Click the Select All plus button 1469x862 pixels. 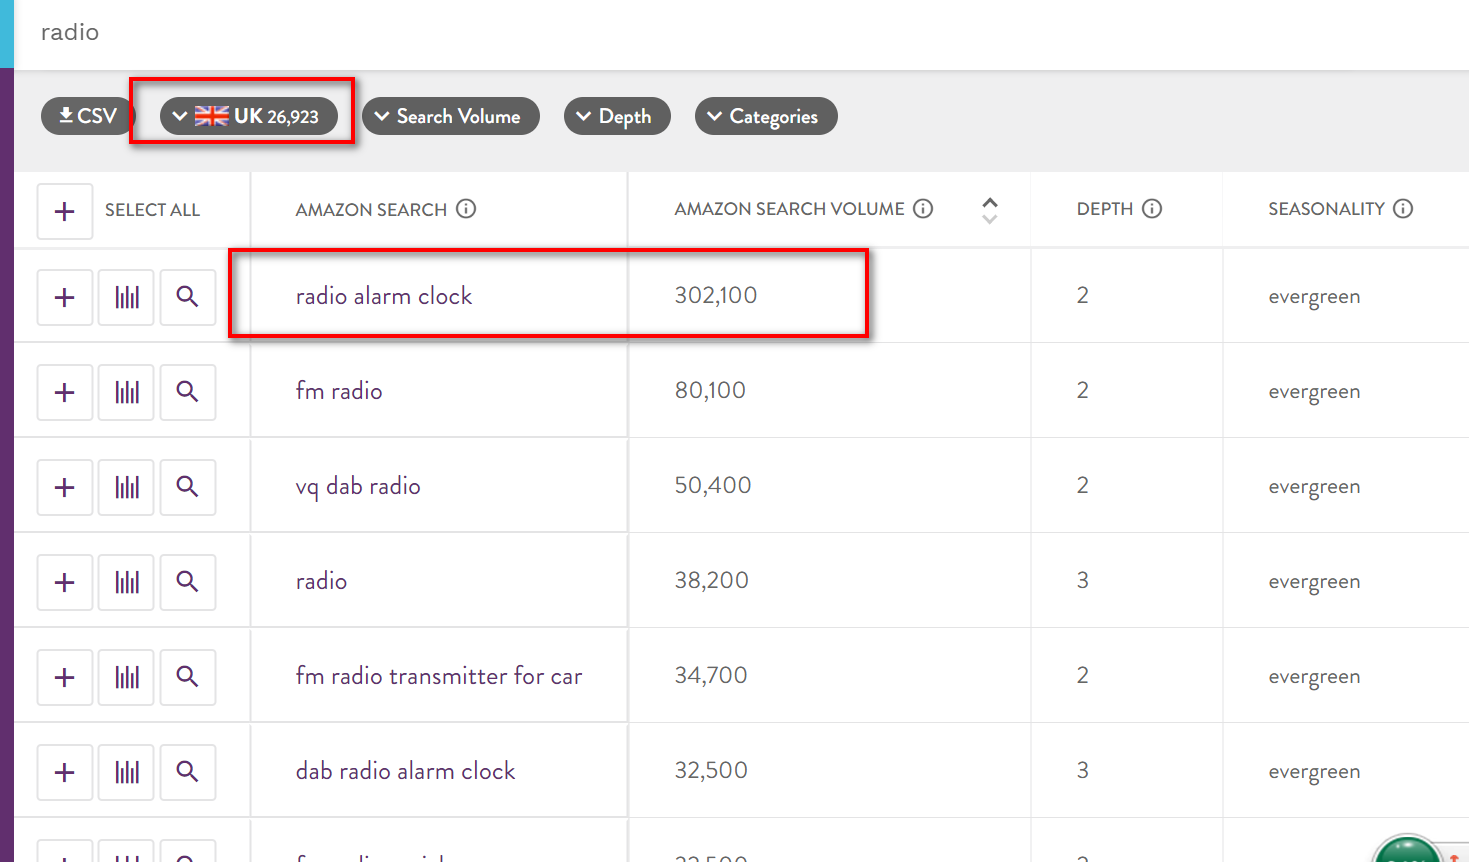(x=65, y=211)
